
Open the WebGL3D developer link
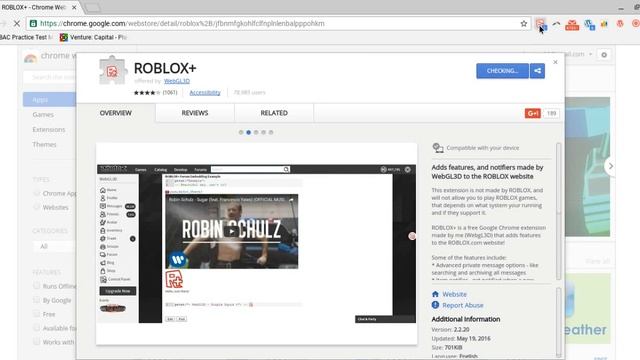[x=177, y=81]
